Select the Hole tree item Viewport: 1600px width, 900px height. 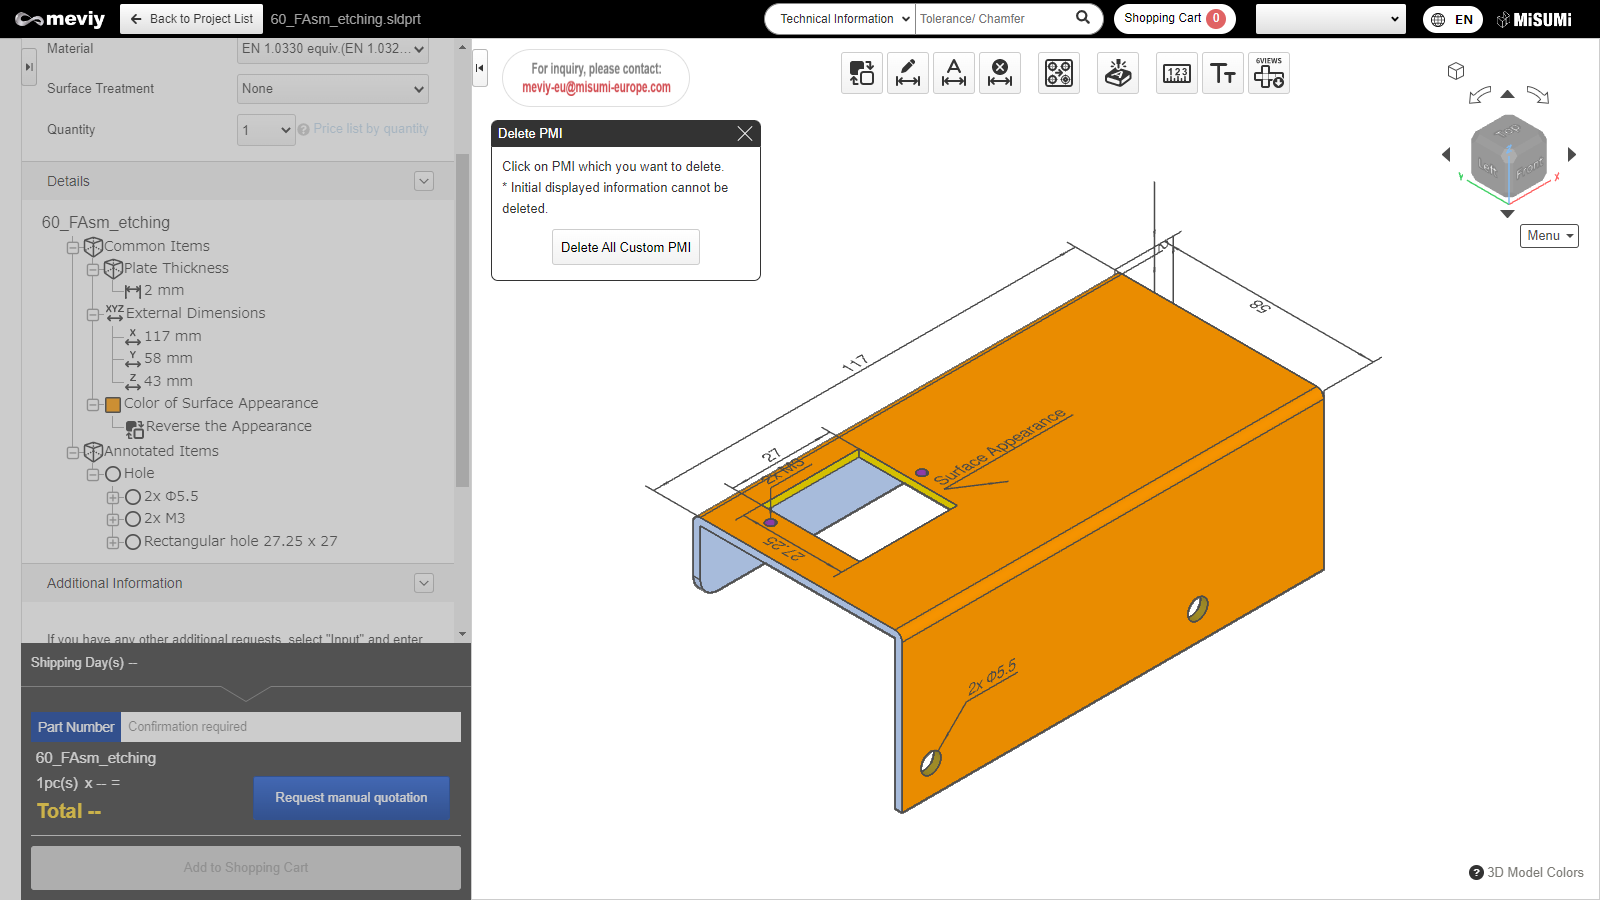[139, 473]
